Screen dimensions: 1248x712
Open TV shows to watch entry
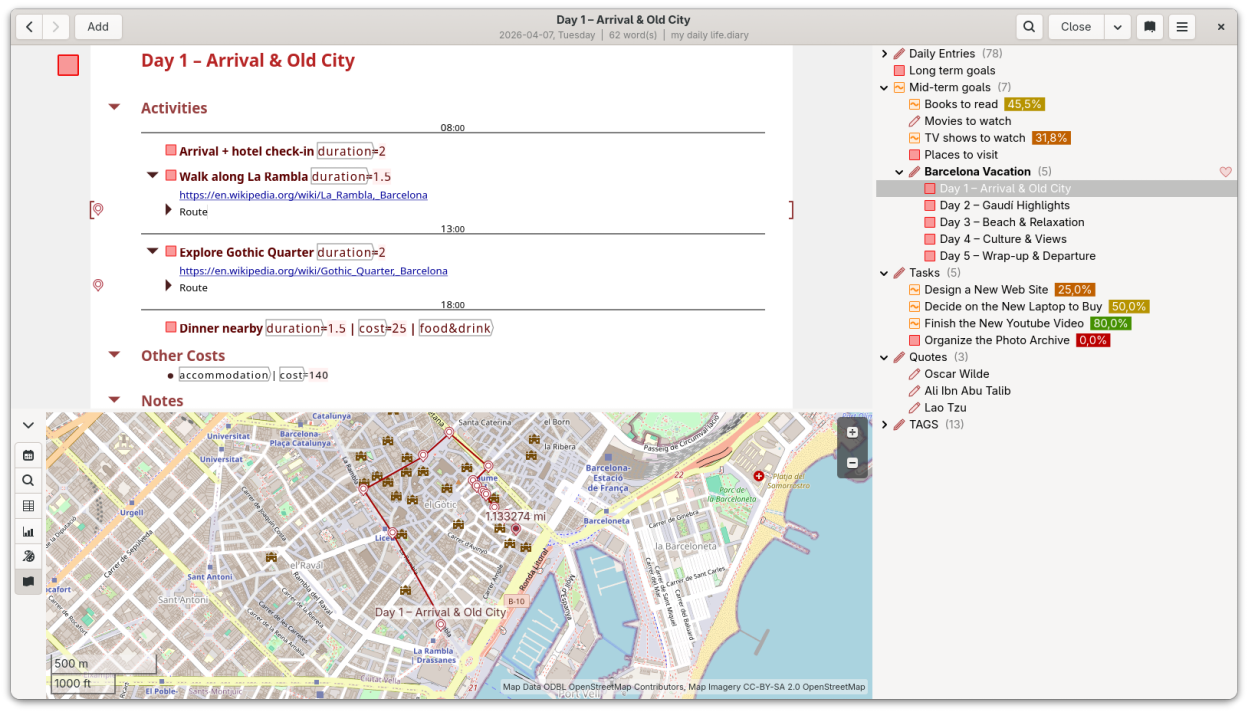pos(975,138)
